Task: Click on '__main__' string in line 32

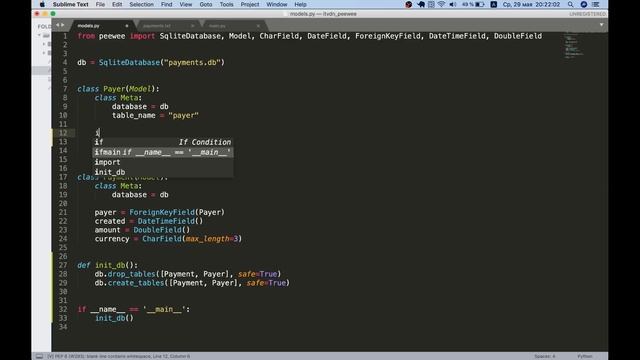Action: (164, 309)
